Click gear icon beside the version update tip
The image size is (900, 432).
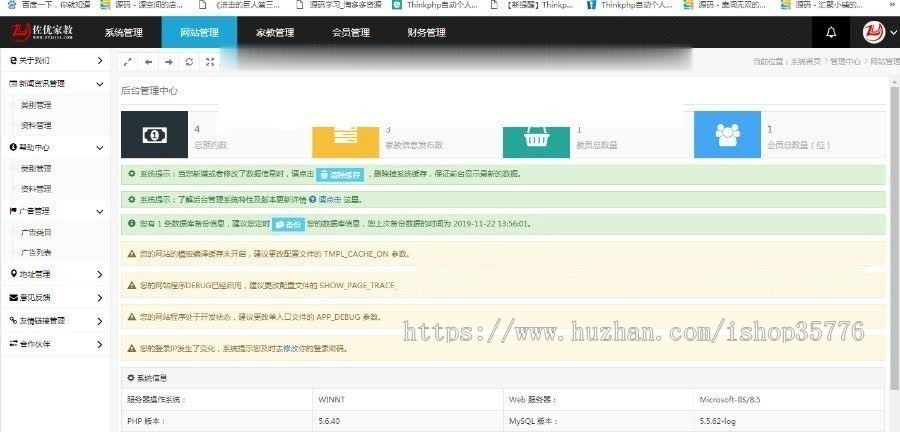[x=131, y=199]
